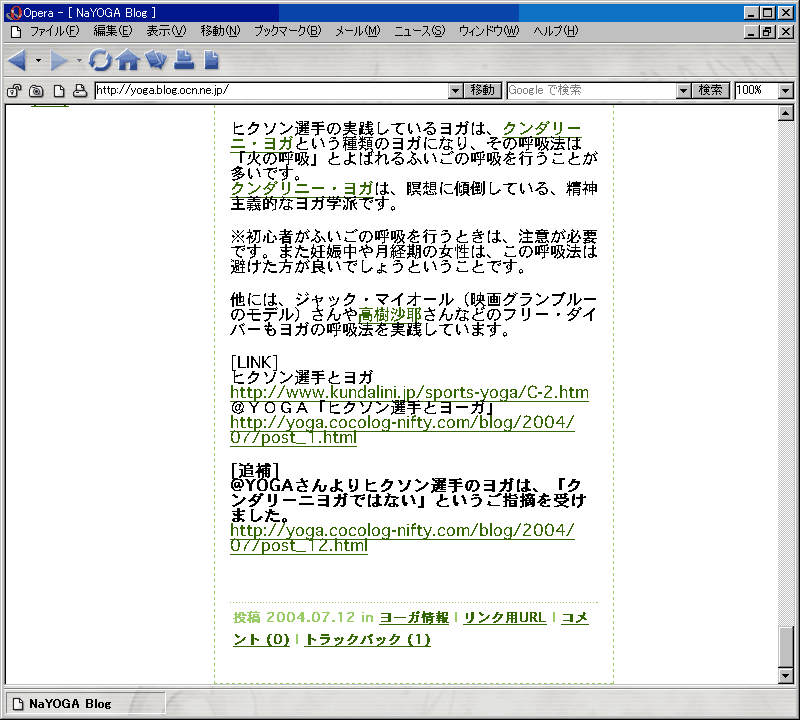Open the ウィンドウ(W) menu

(x=489, y=31)
